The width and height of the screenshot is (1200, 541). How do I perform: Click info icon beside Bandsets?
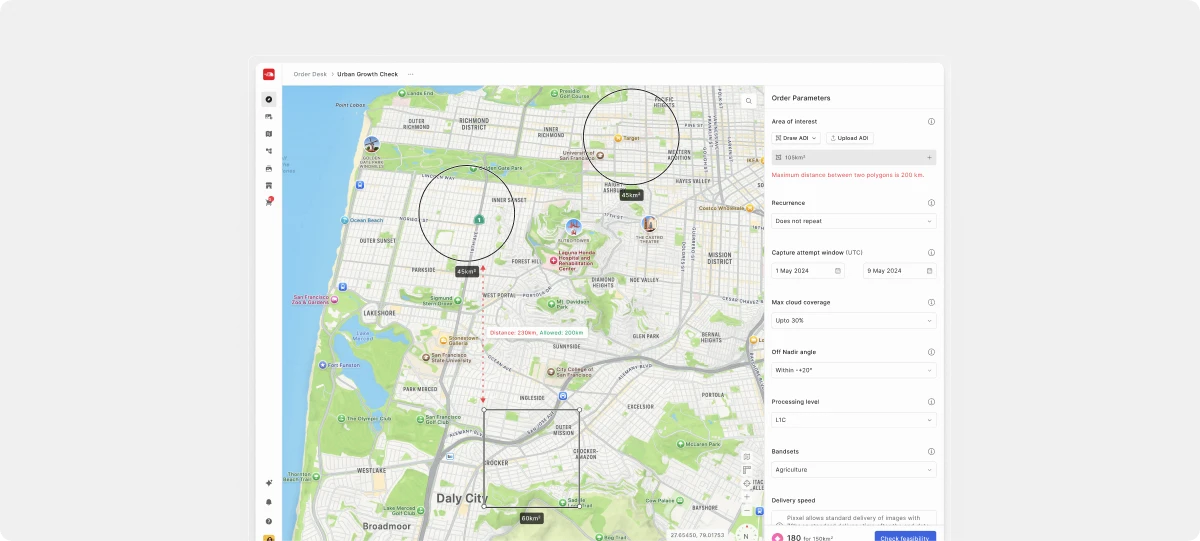[931, 451]
